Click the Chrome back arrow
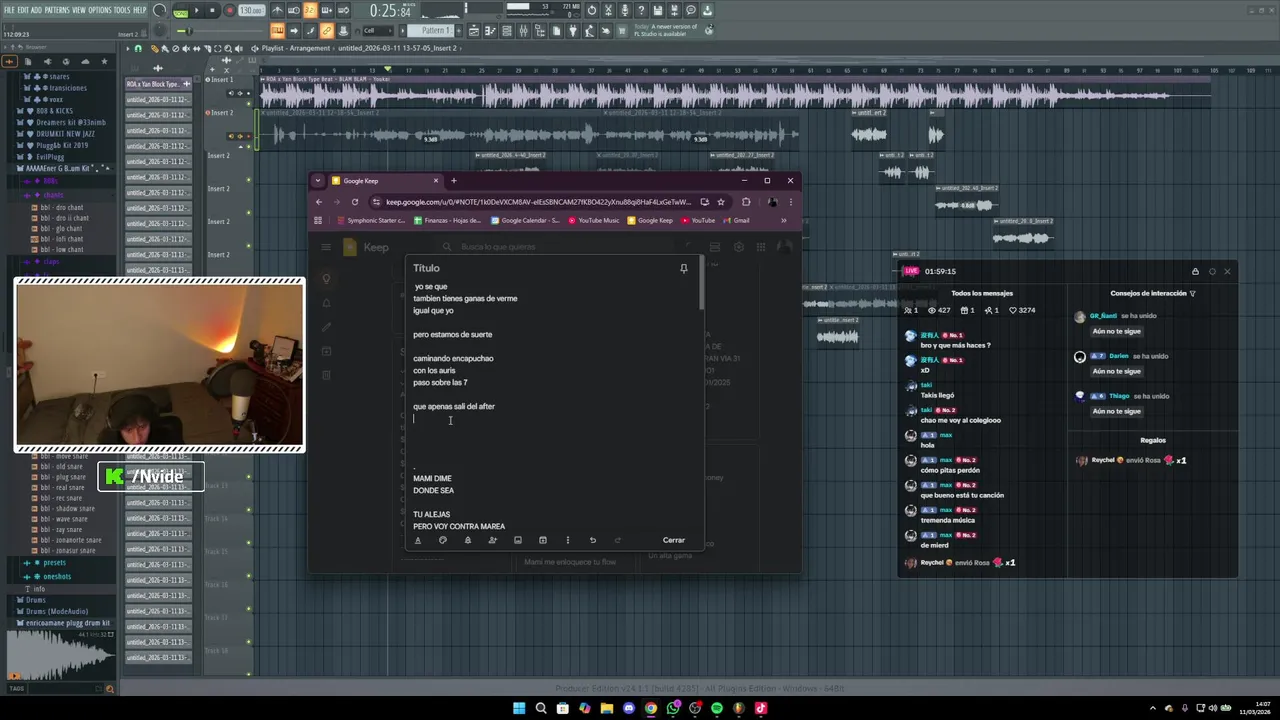 click(319, 202)
